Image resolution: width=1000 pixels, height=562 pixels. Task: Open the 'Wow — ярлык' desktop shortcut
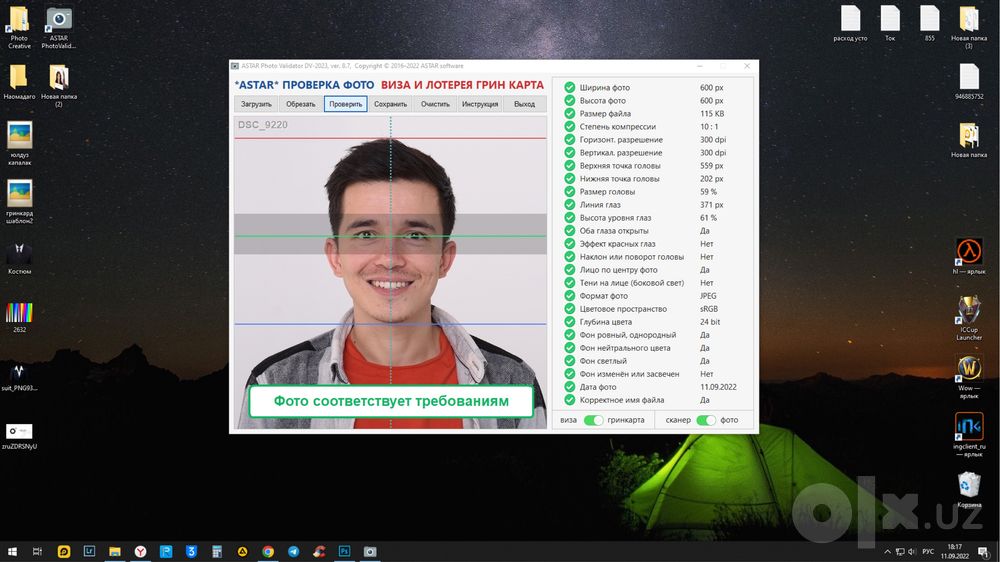[969, 377]
